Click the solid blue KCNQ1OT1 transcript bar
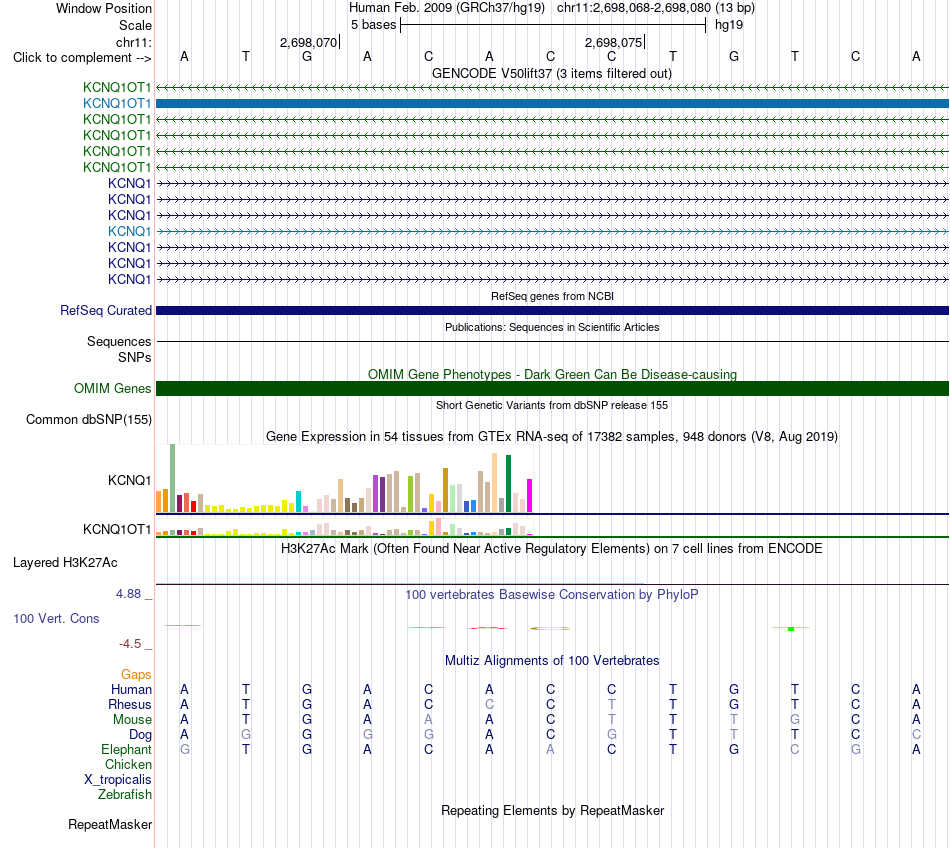This screenshot has height=848, width=950. pos(552,104)
